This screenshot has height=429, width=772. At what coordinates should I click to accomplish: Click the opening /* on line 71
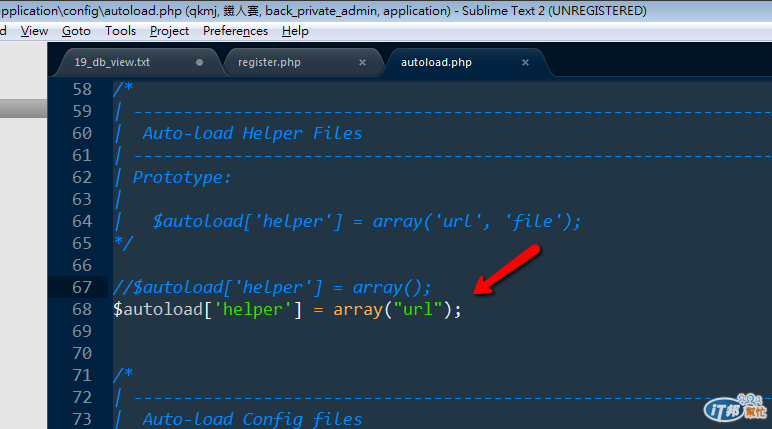pyautogui.click(x=123, y=375)
